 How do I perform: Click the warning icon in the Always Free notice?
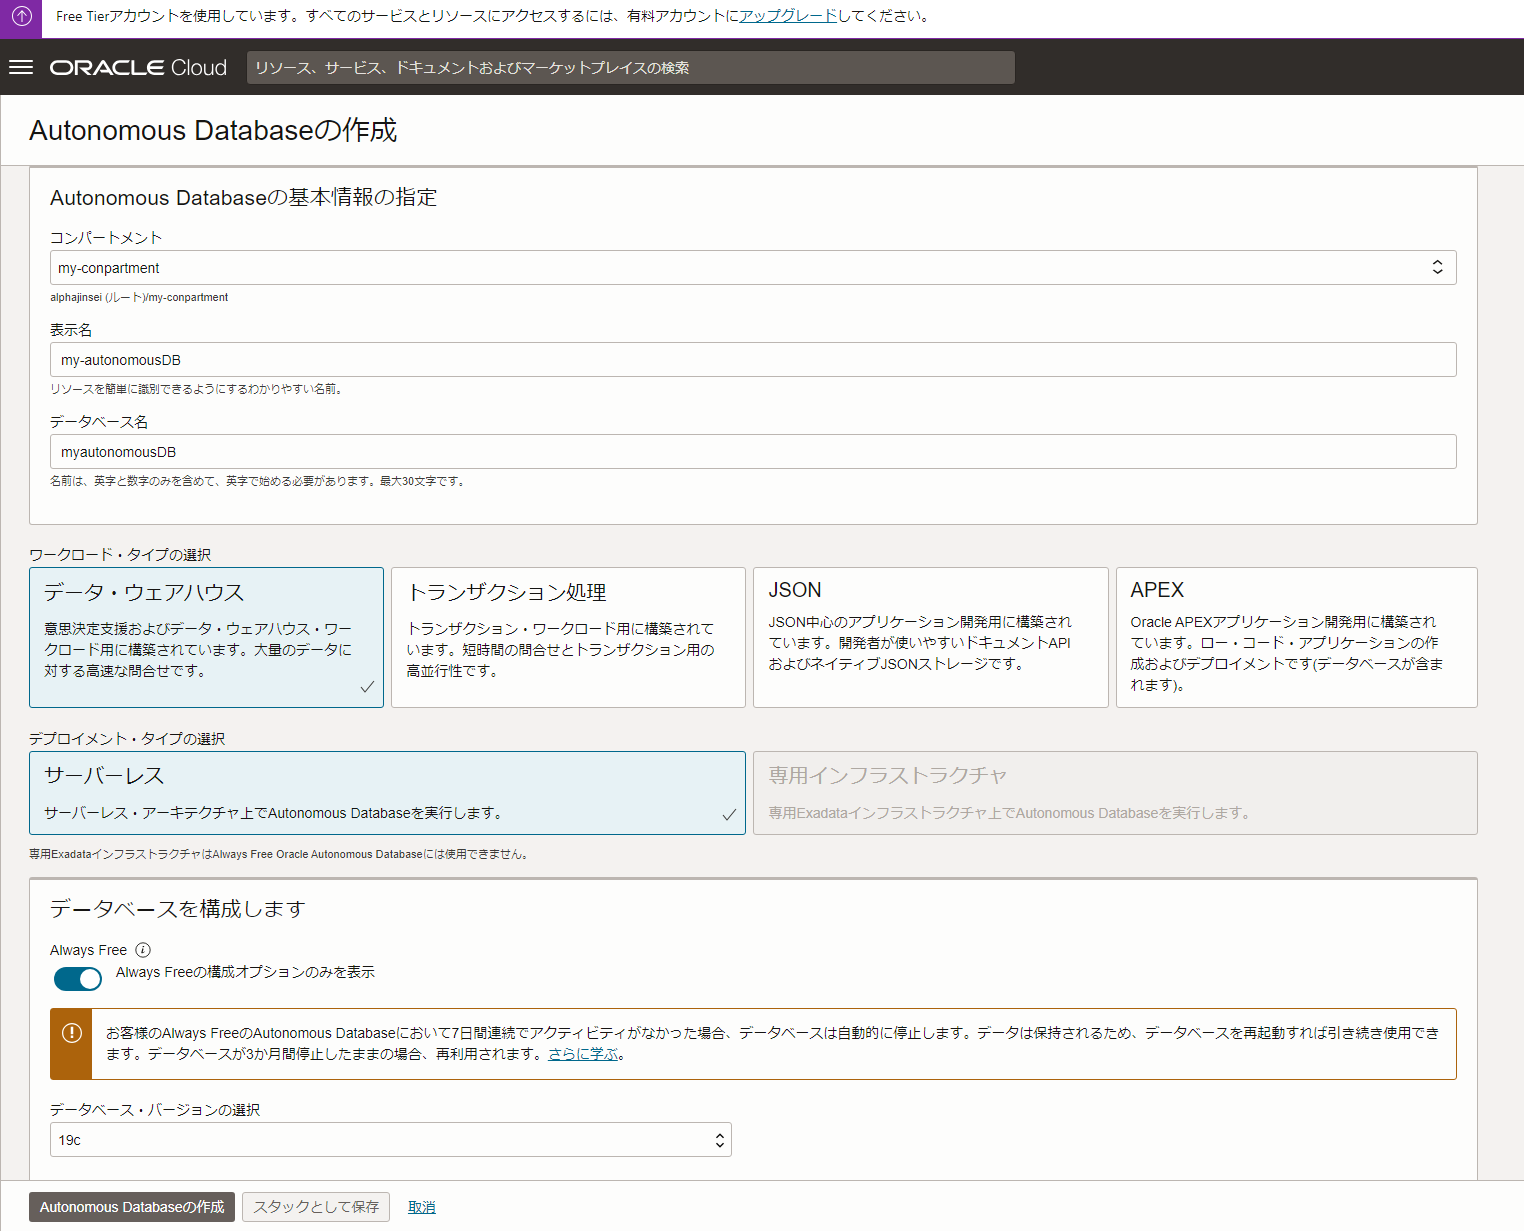click(x=72, y=1033)
